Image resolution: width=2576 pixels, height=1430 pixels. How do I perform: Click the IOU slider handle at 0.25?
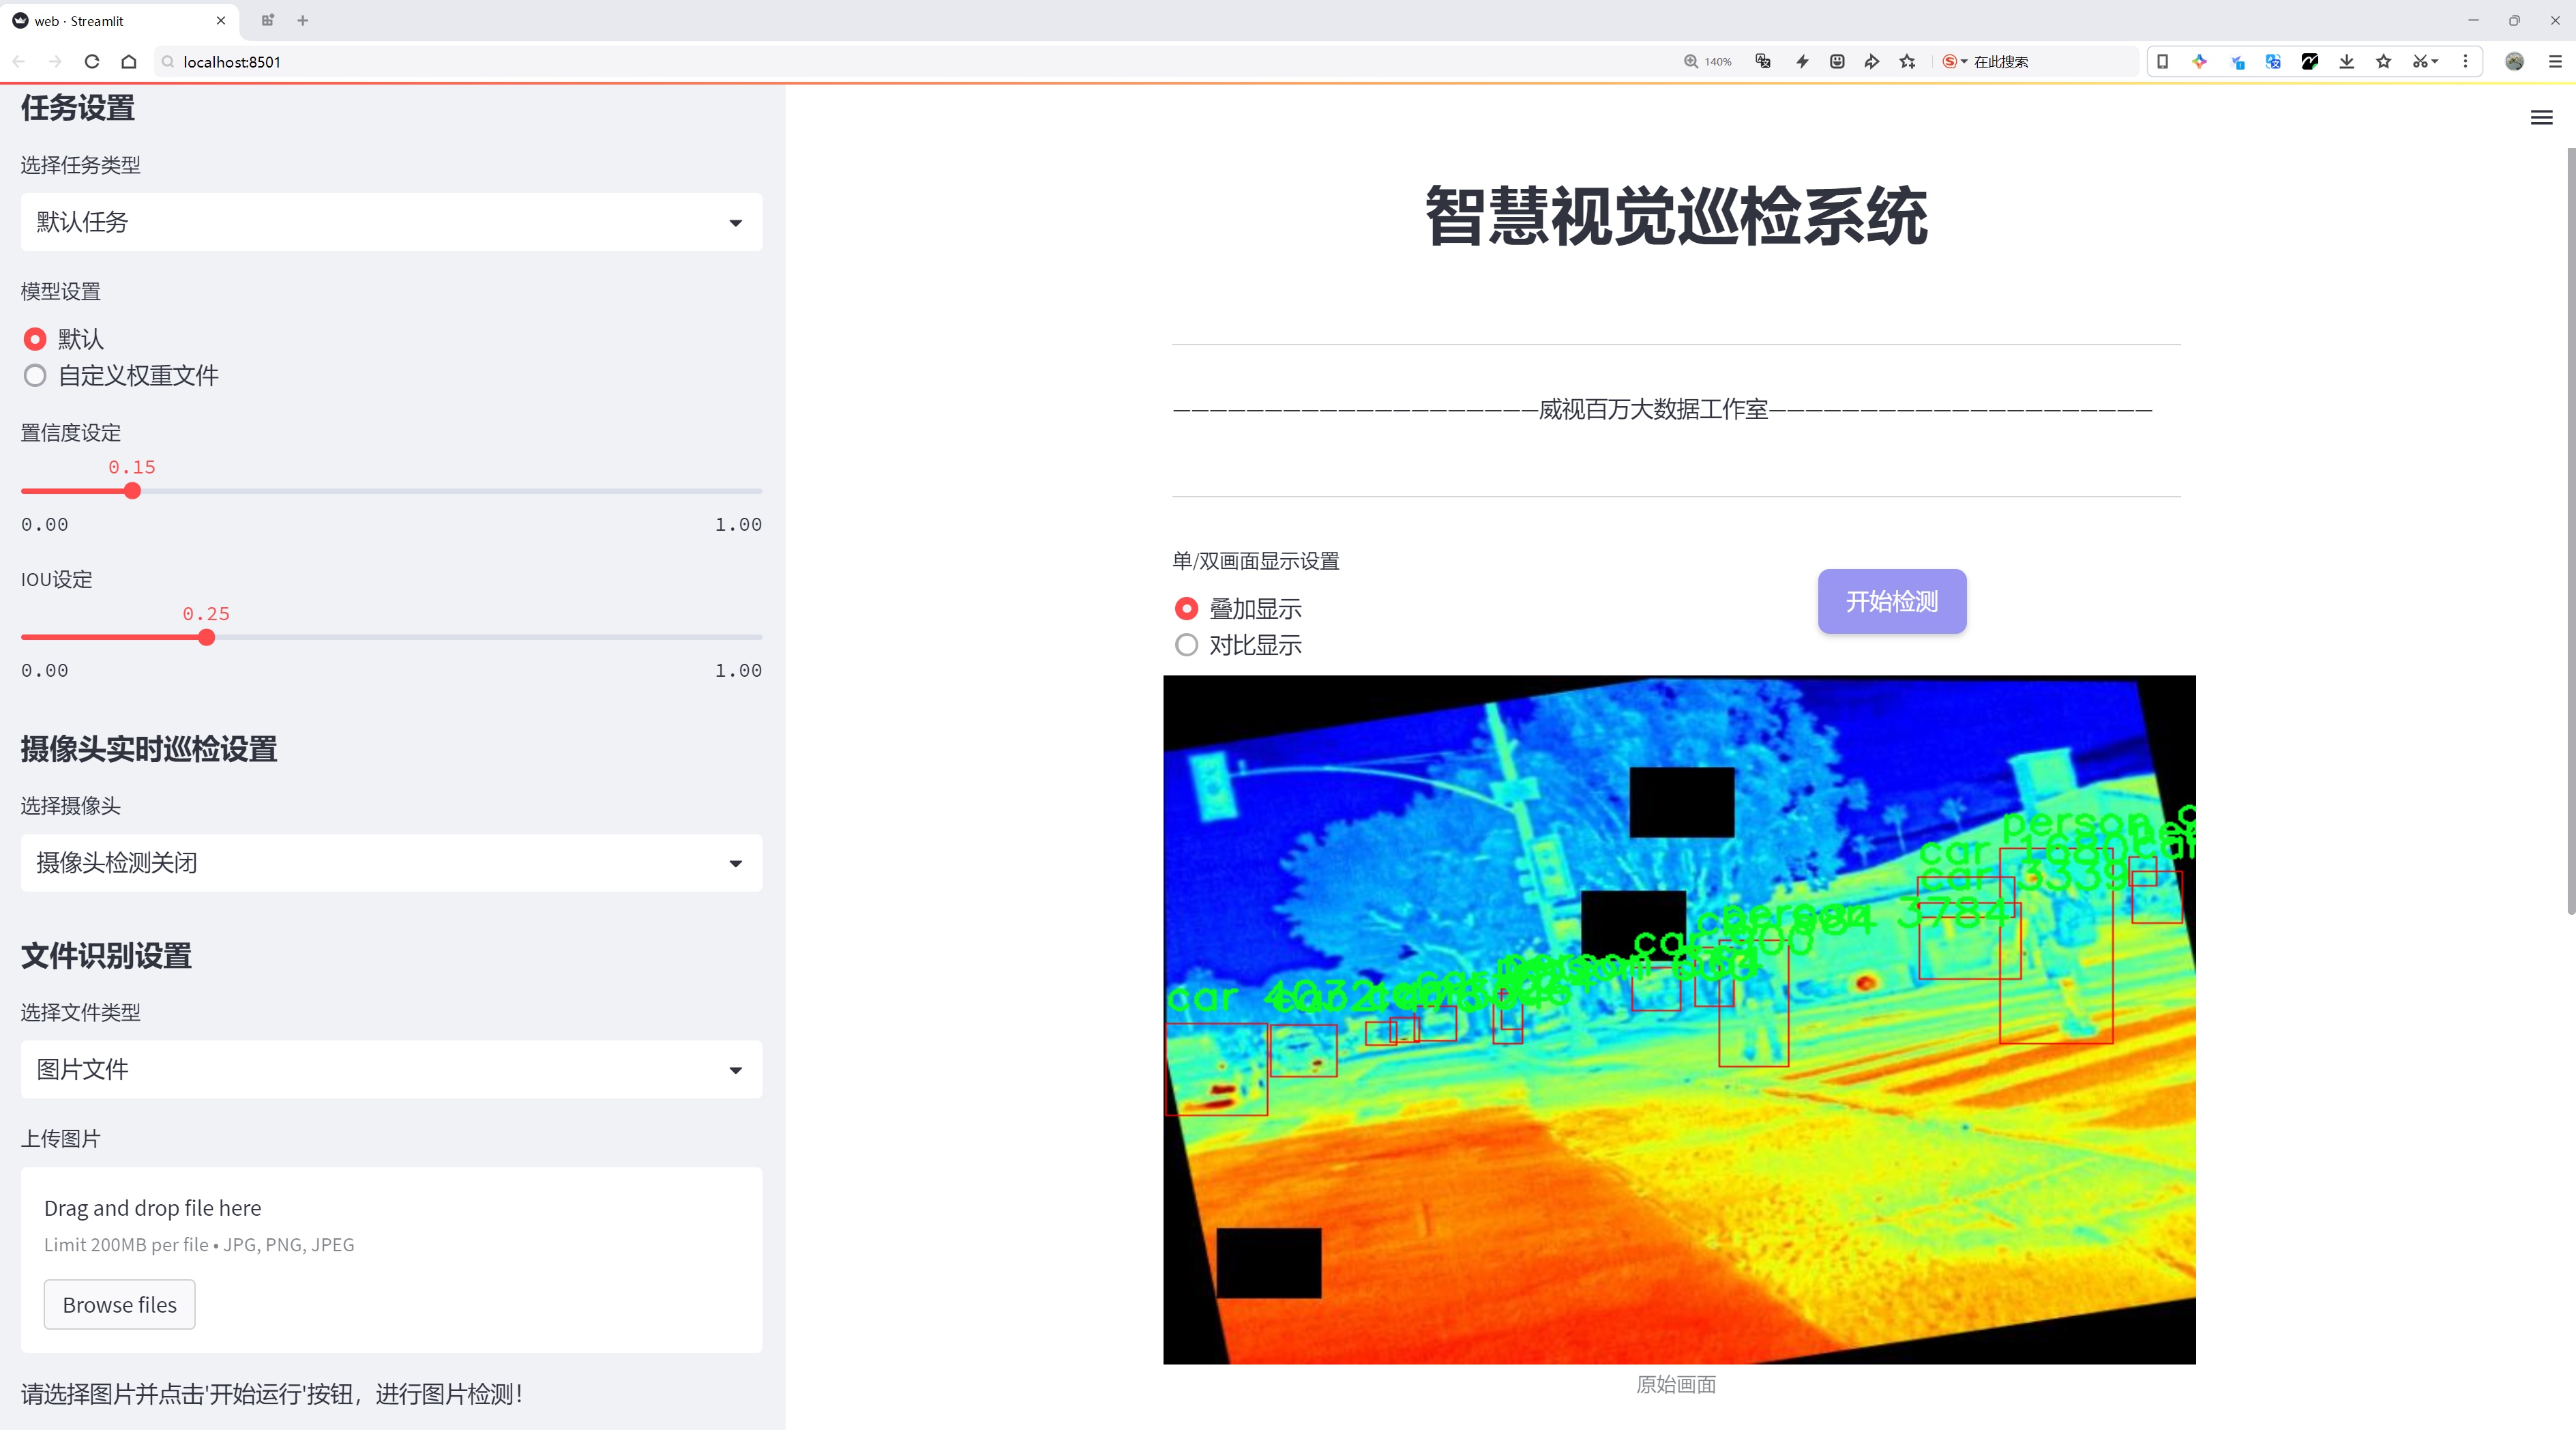(x=206, y=638)
